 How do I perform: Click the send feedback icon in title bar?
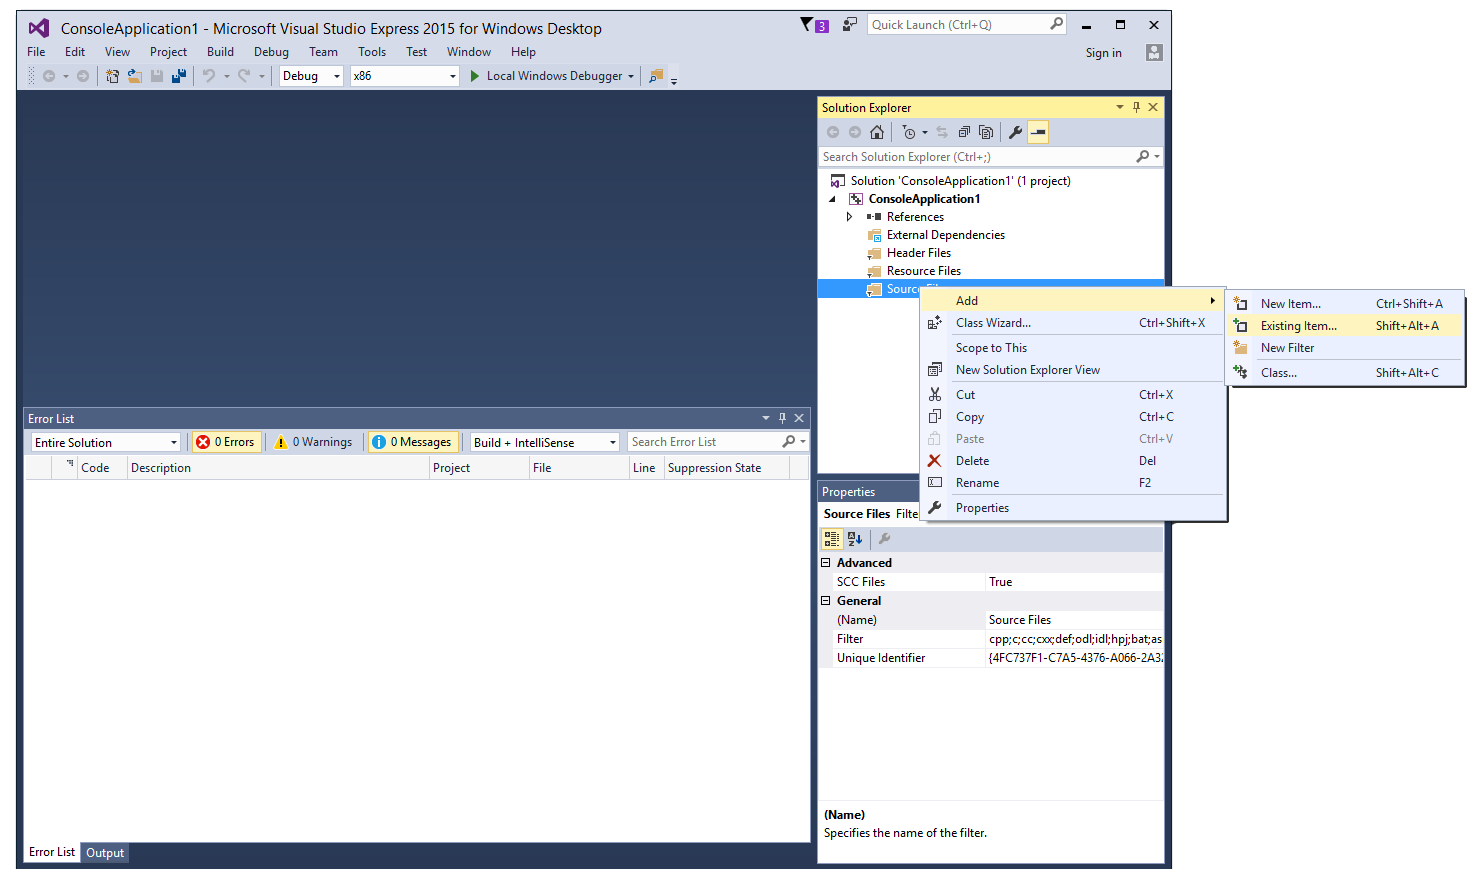(849, 25)
